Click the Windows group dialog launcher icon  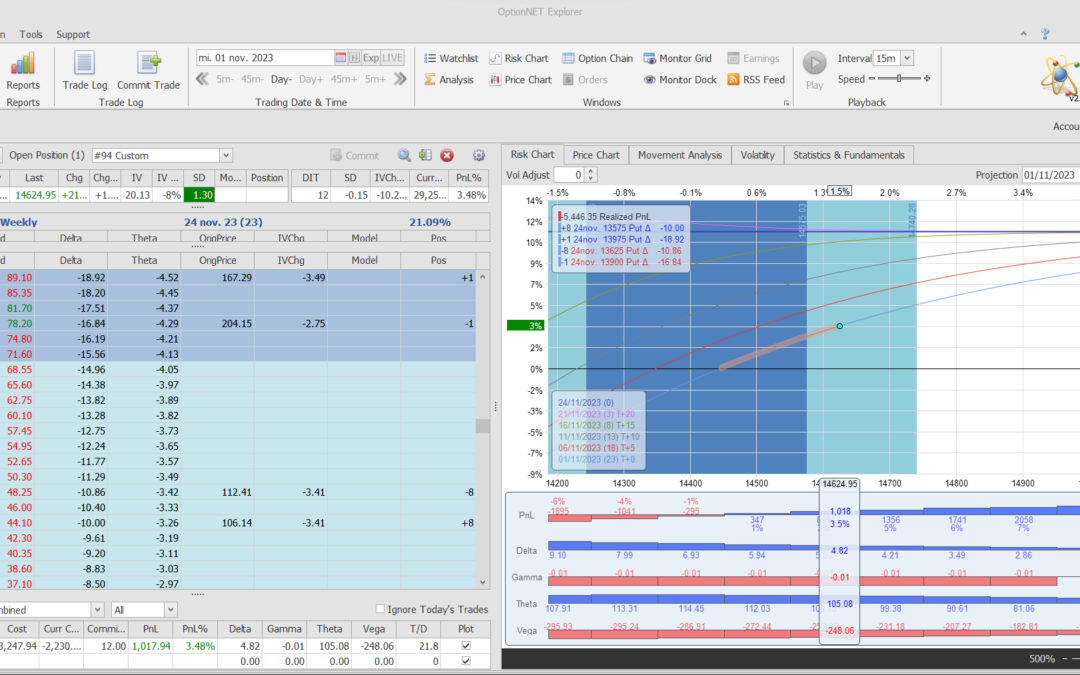[x=786, y=103]
